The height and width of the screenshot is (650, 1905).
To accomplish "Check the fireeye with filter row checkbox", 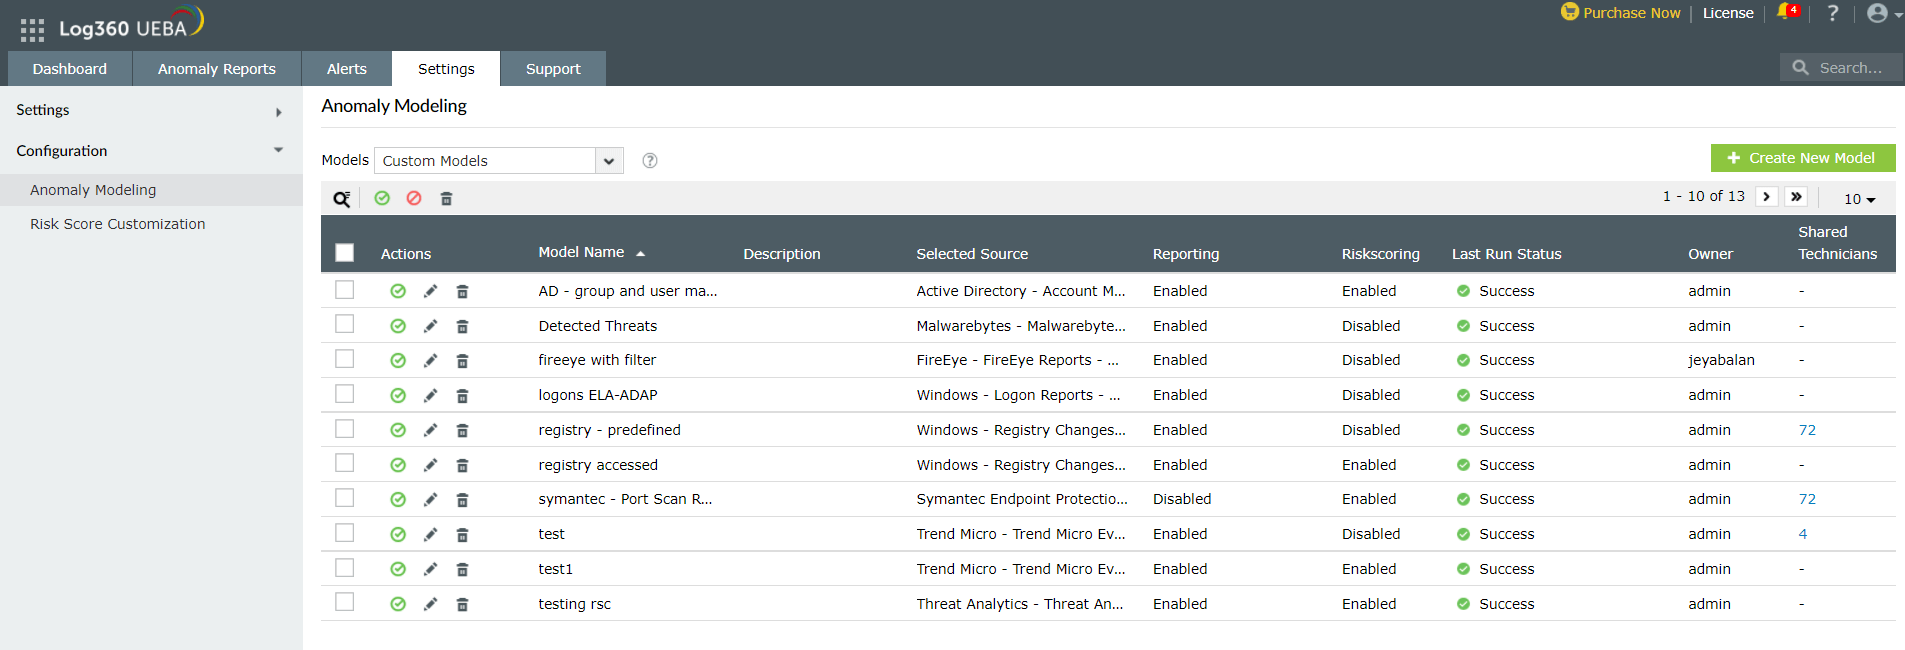I will point(345,359).
